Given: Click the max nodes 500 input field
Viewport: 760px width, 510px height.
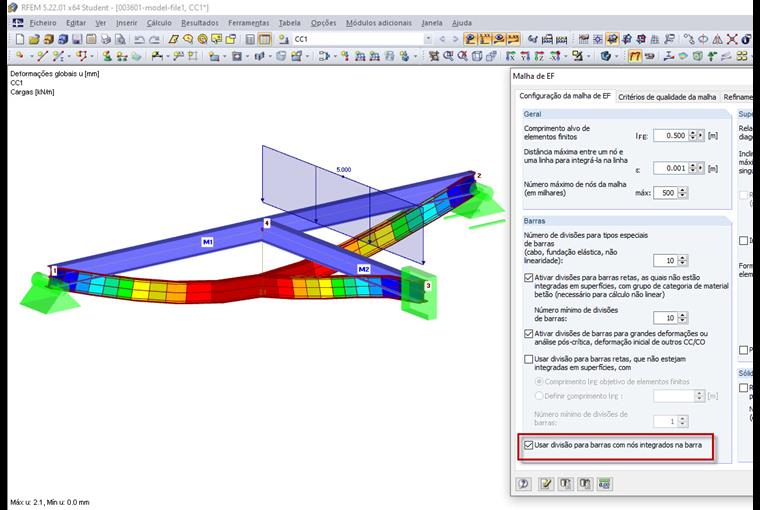Looking at the screenshot, I should click(x=666, y=192).
